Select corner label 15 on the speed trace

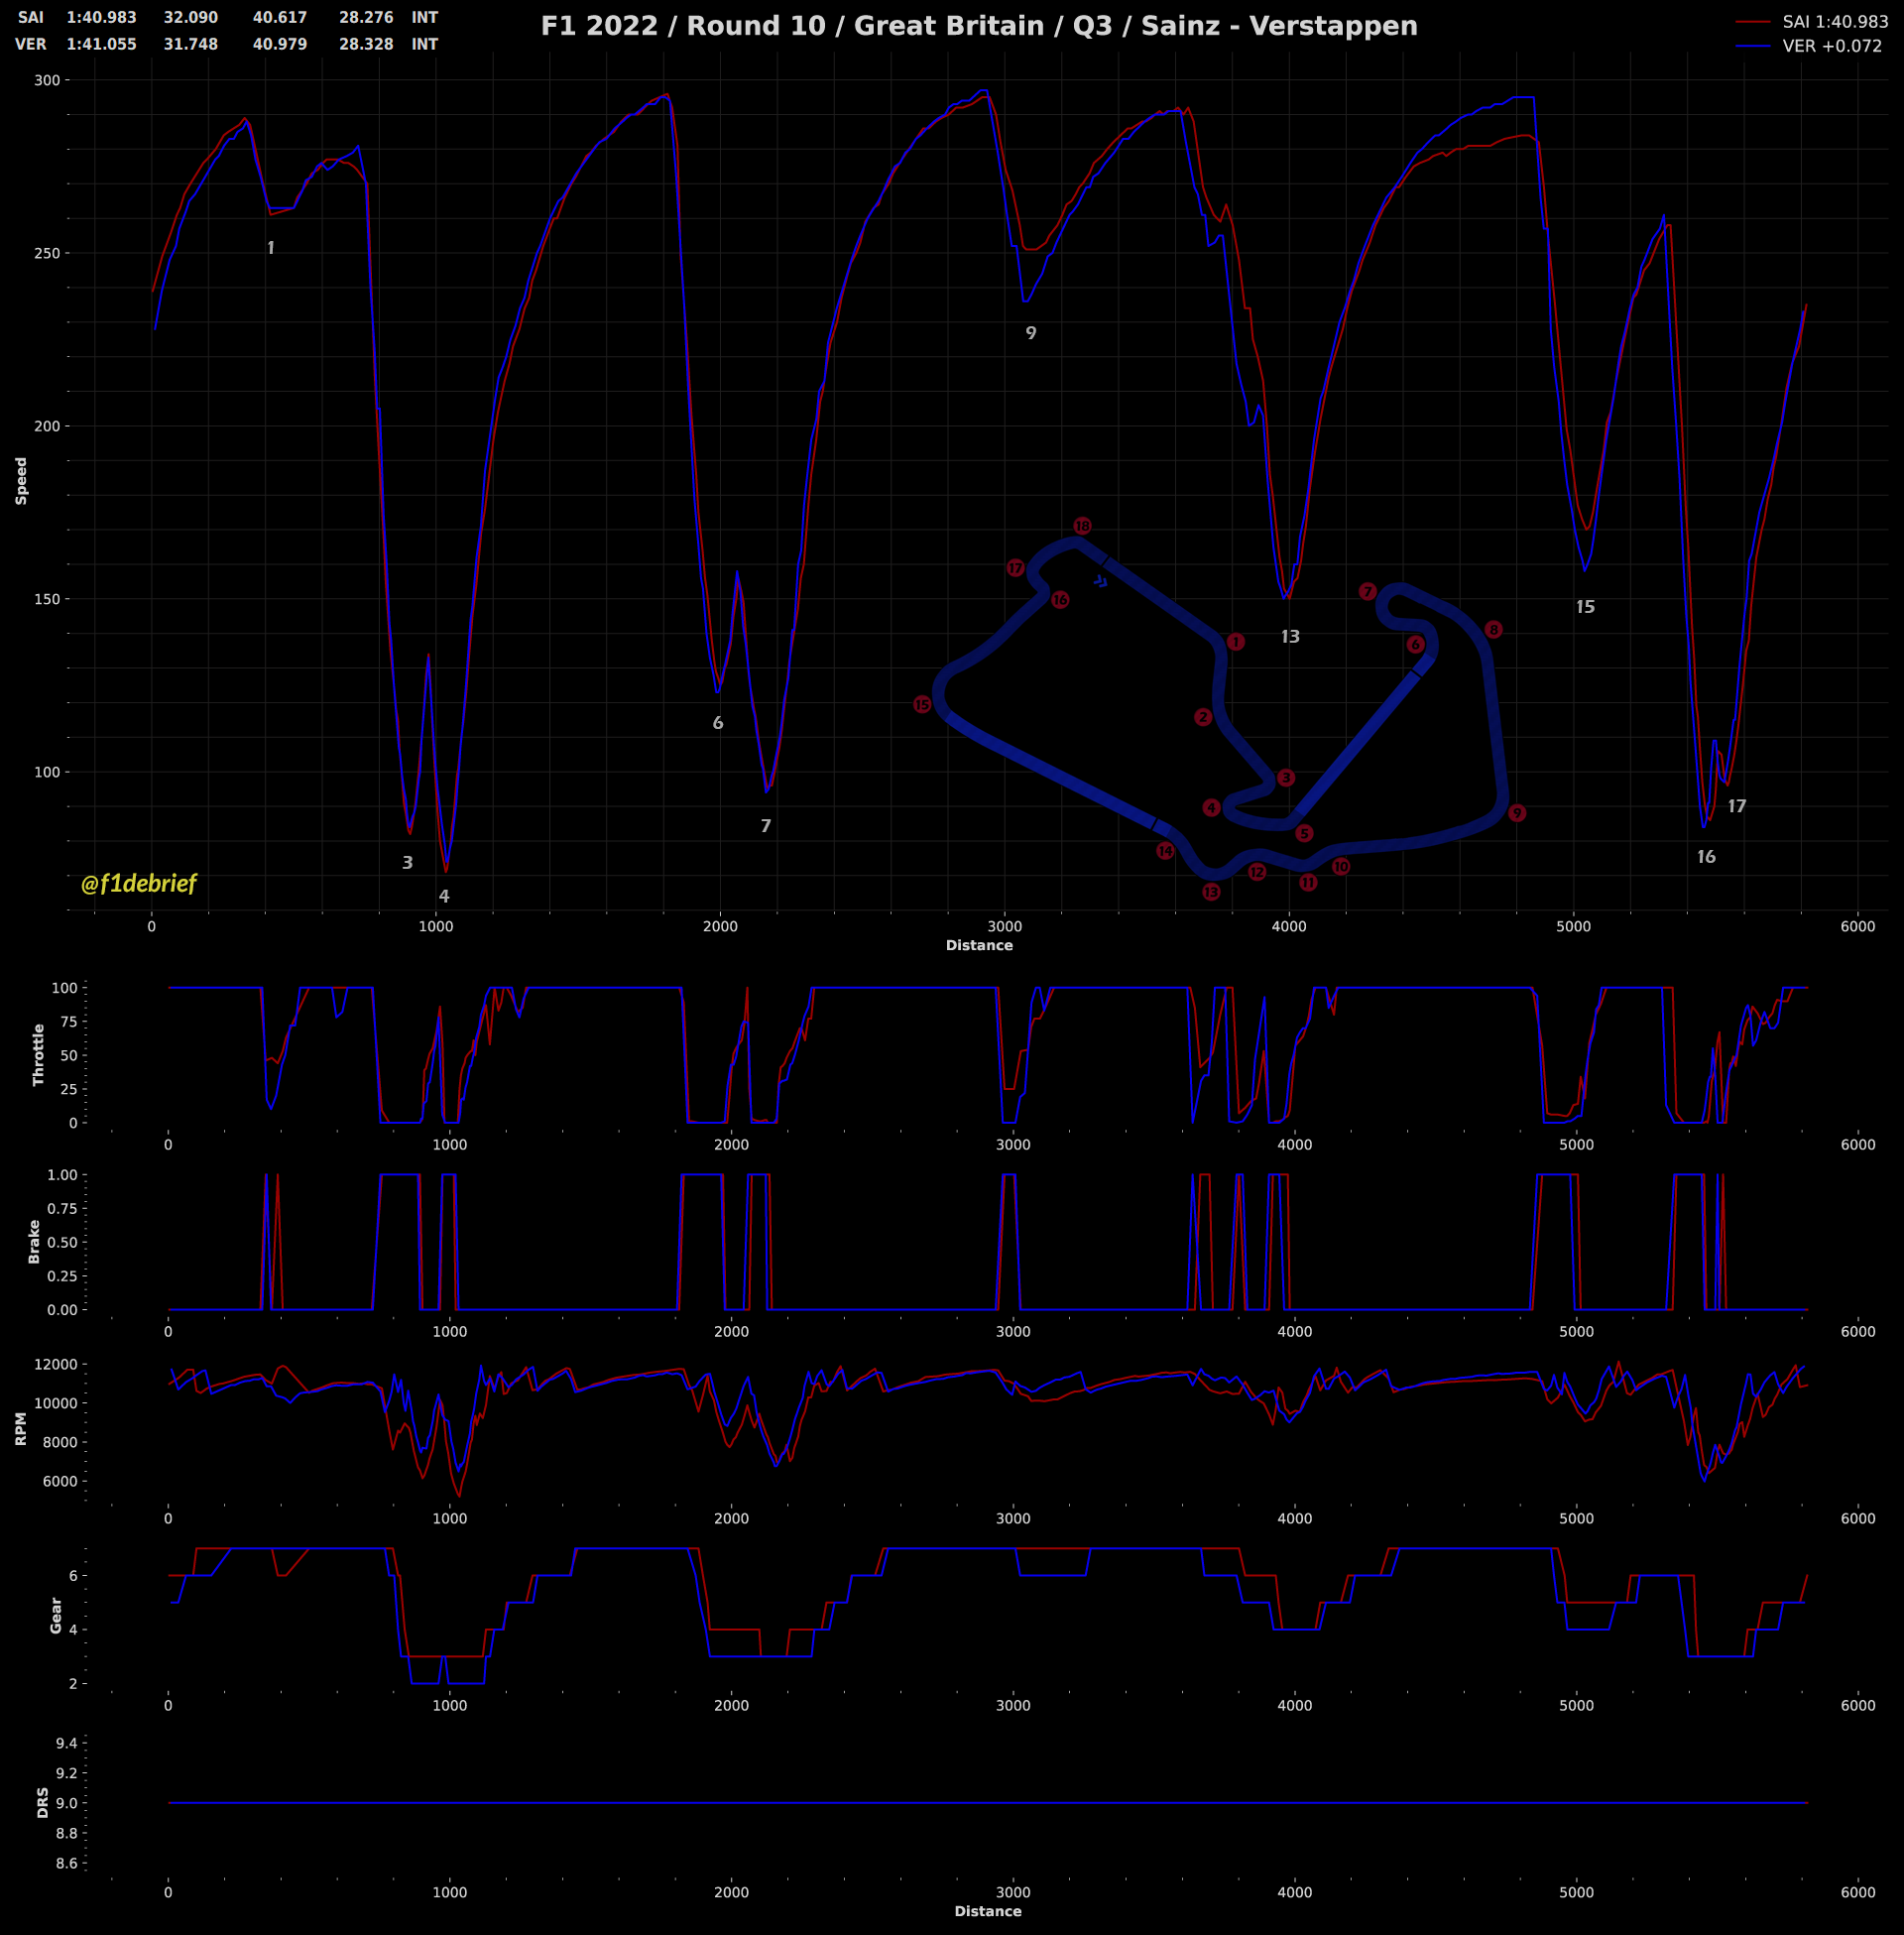(x=1585, y=607)
